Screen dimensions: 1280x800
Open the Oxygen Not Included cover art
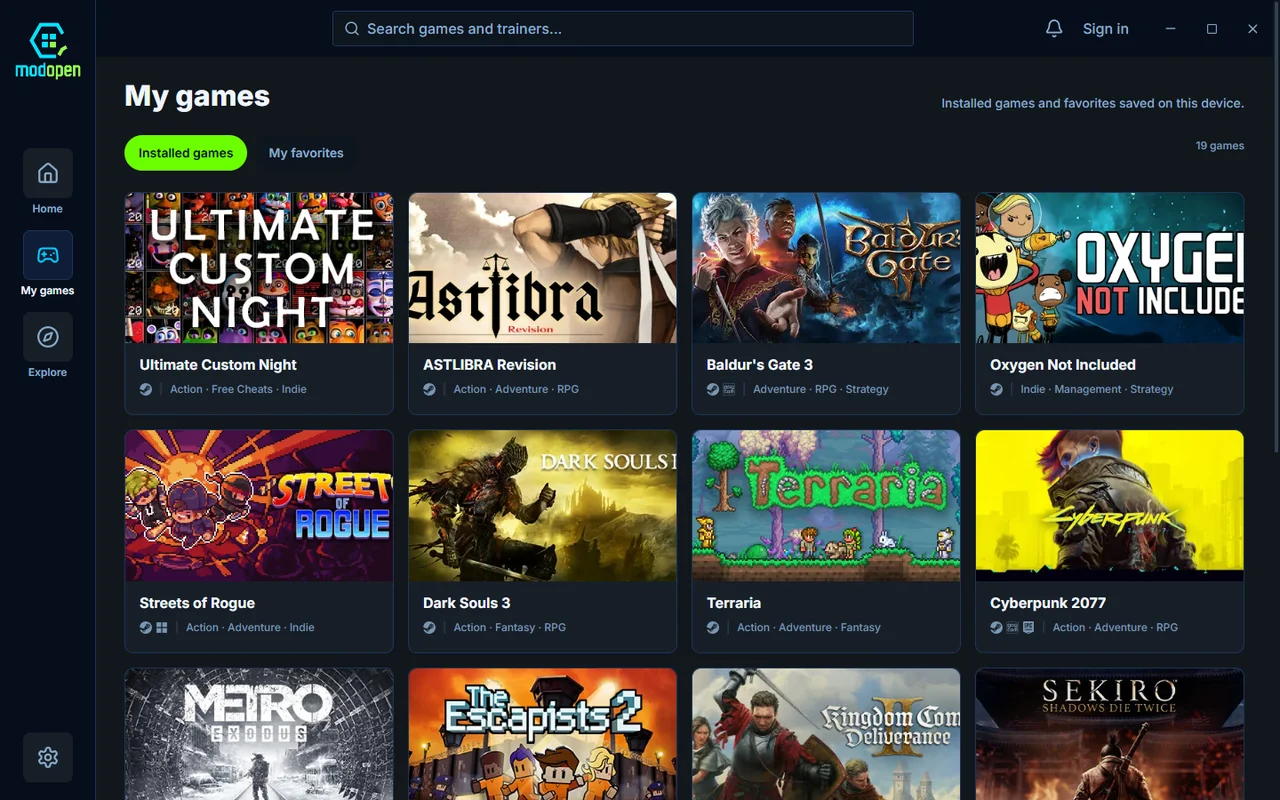[1110, 268]
